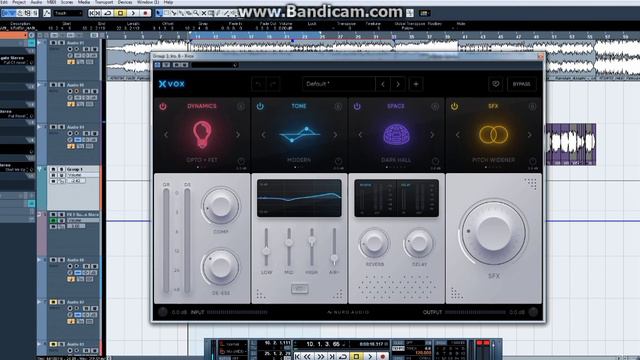Toggle the Tone module power button
Image resolution: width=640 pixels, height=360 pixels.
(x=260, y=107)
